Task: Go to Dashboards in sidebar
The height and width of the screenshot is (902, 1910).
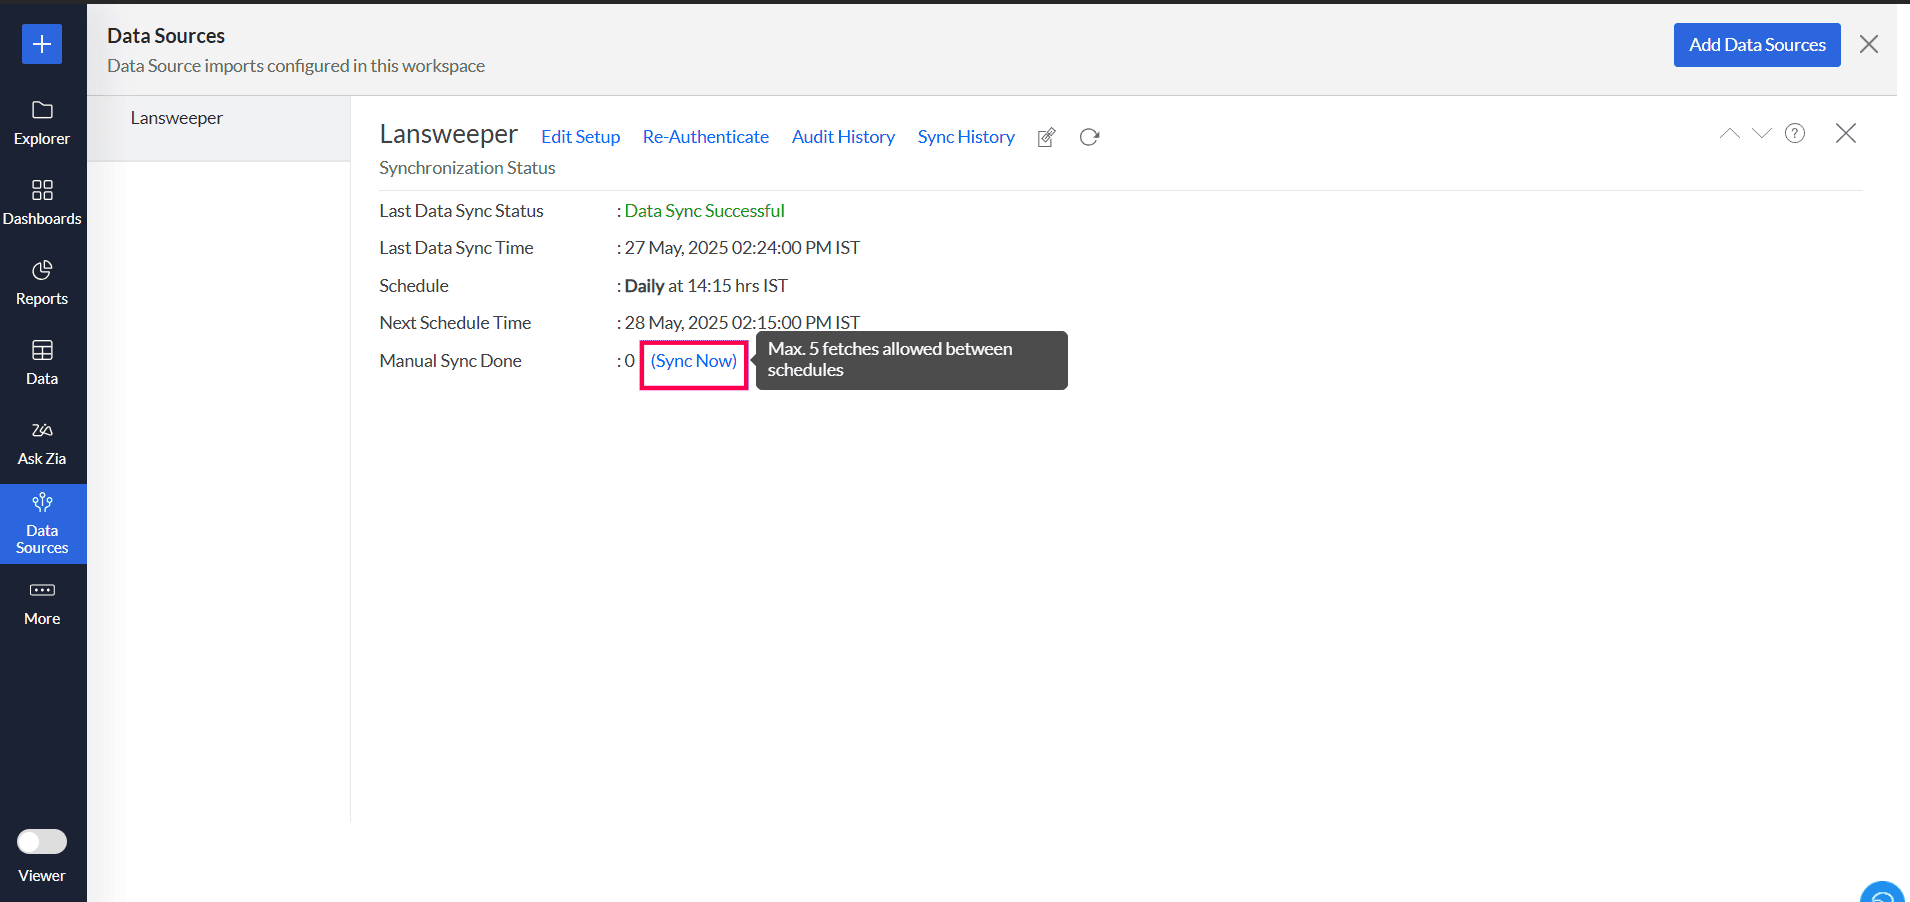Action: point(42,203)
